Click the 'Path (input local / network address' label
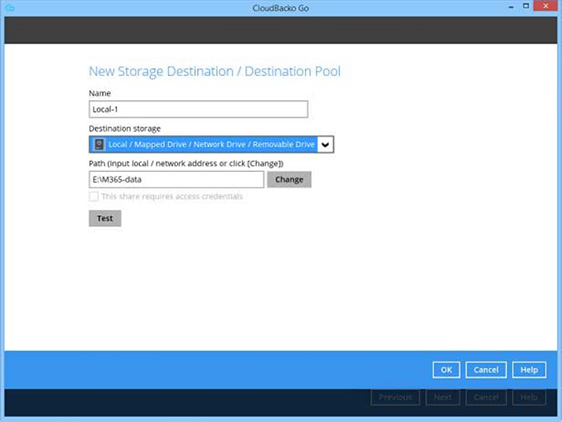562x422 pixels. pos(186,163)
